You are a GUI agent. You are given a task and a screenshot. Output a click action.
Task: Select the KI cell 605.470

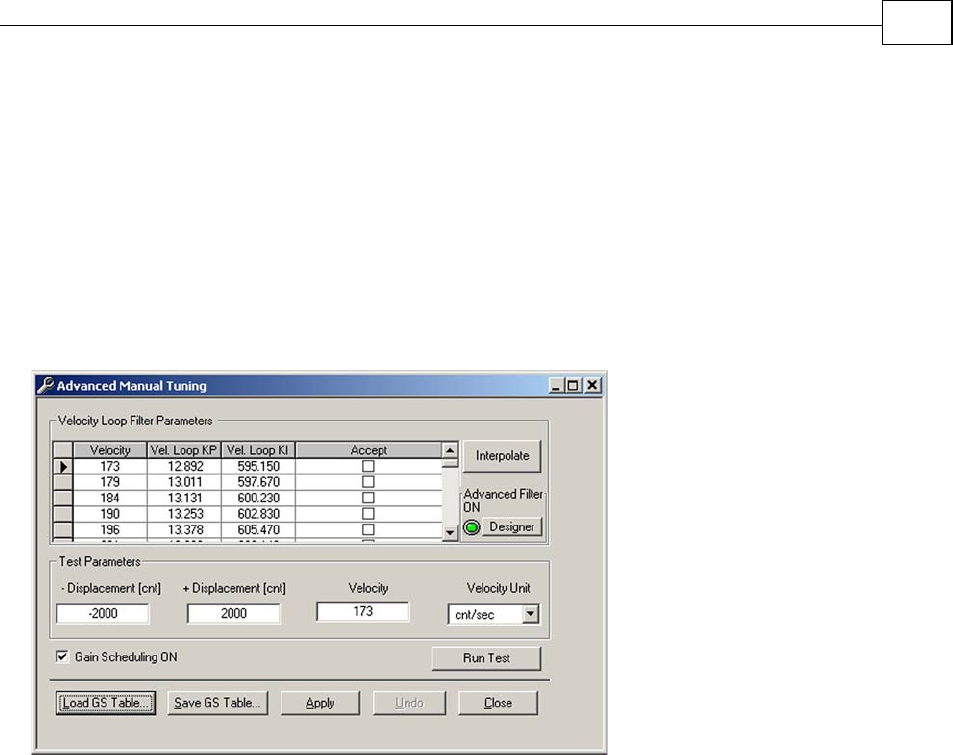(x=258, y=529)
